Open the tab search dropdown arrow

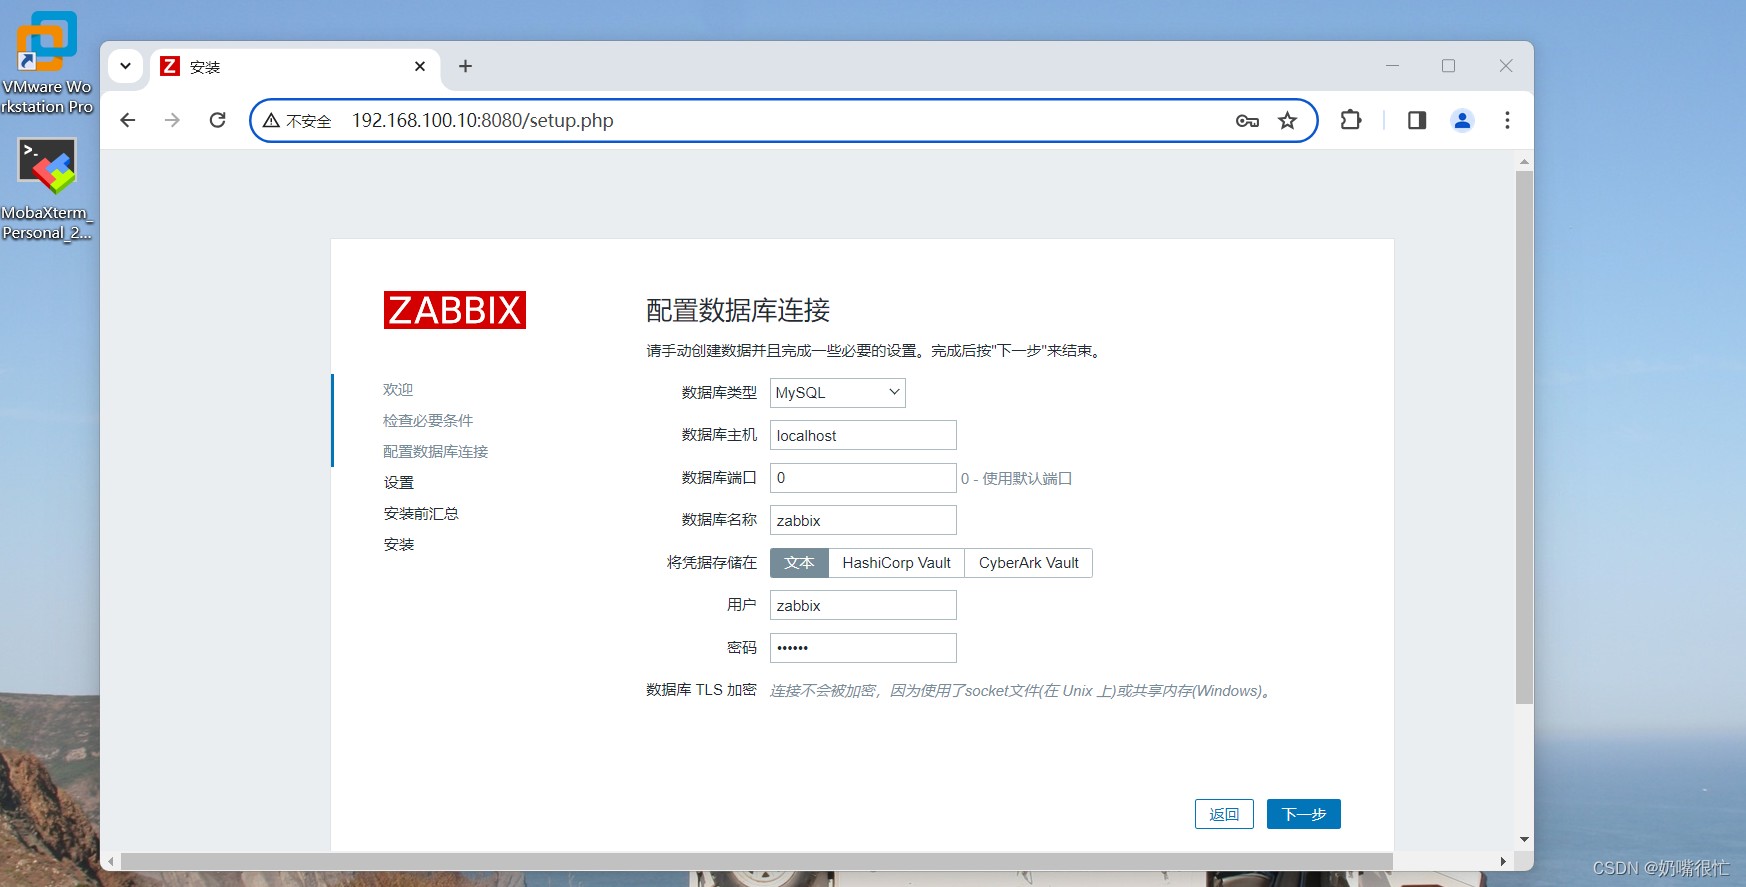(x=125, y=66)
